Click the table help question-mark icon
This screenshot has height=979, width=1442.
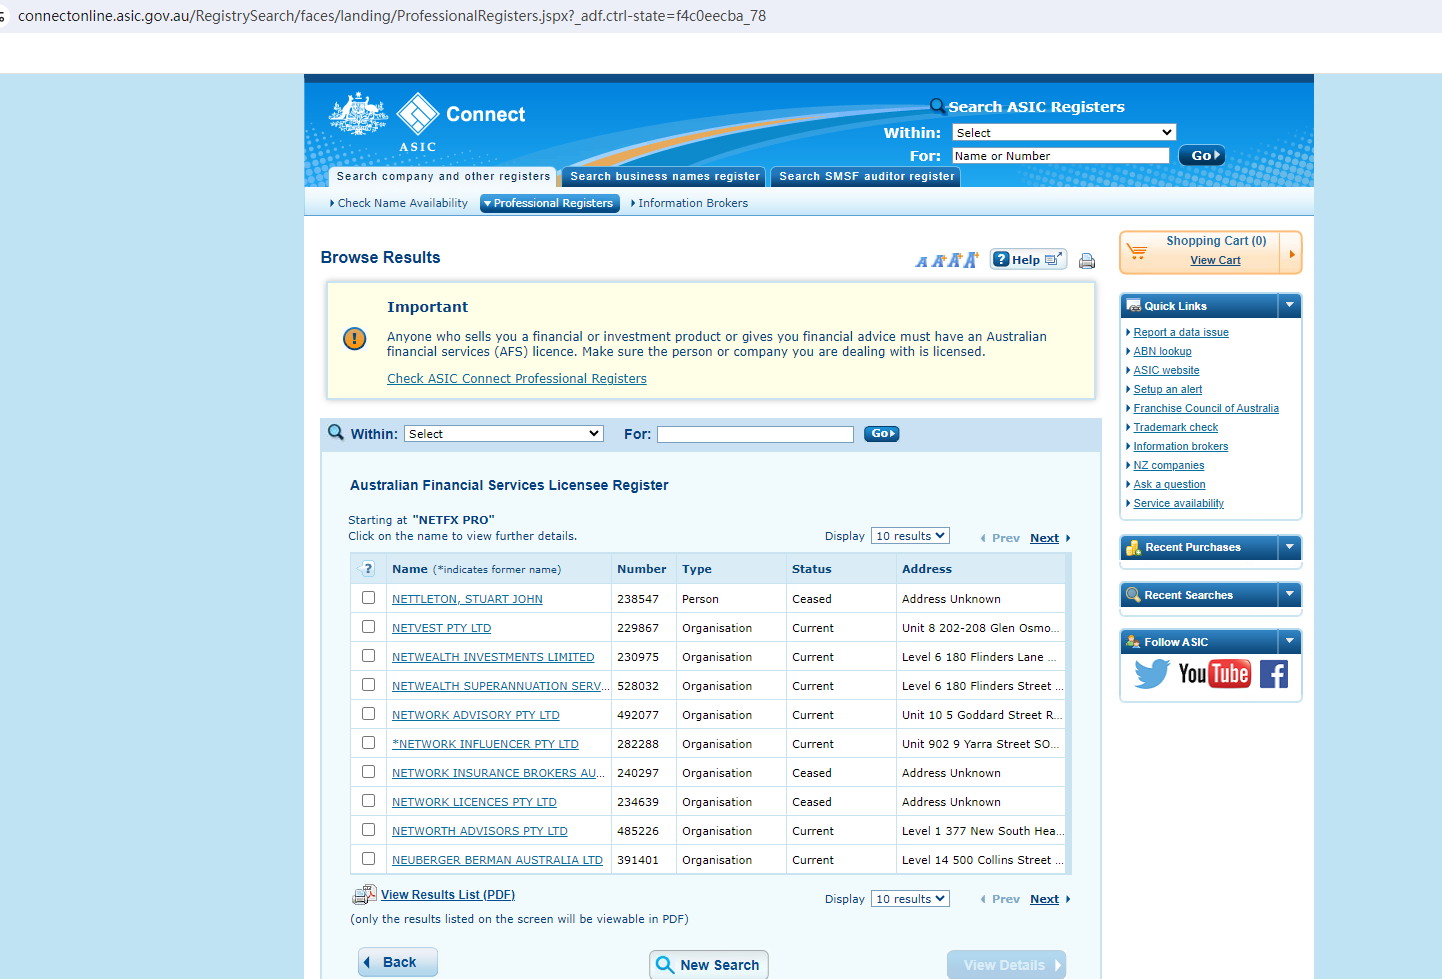pyautogui.click(x=367, y=569)
